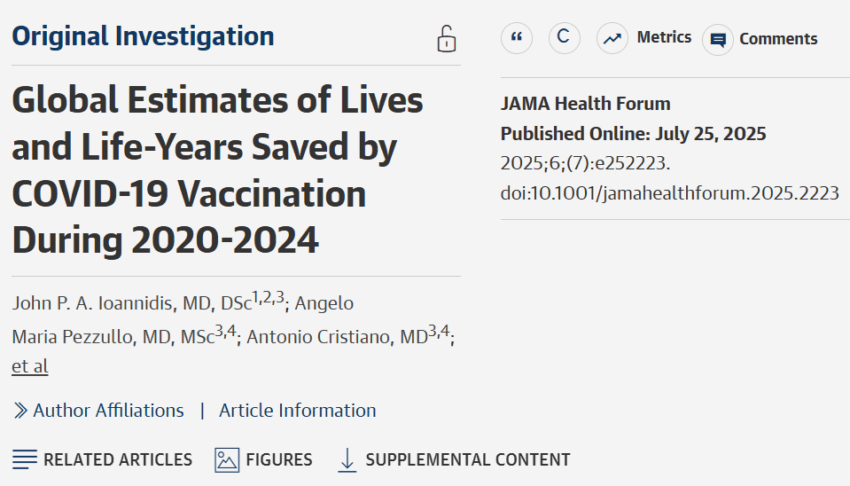850x486 pixels.
Task: Click the Comments speech bubble icon
Action: tap(718, 40)
